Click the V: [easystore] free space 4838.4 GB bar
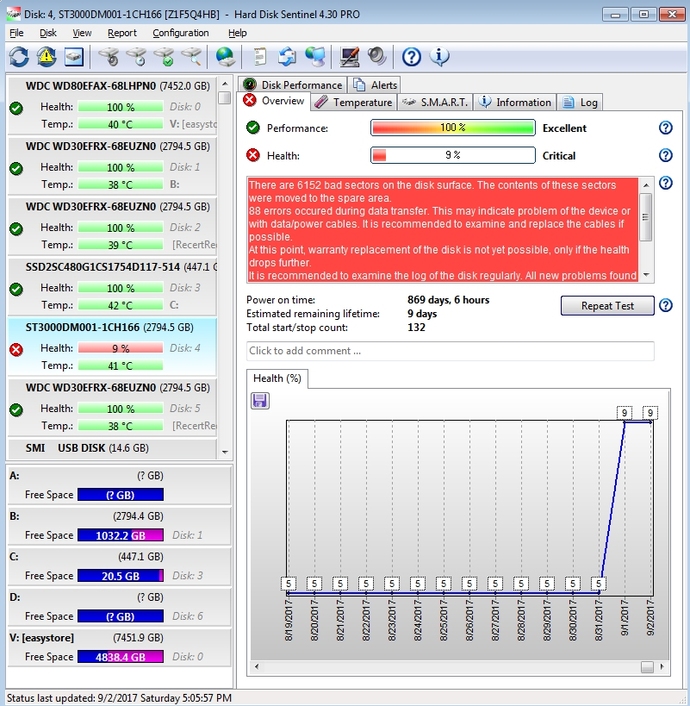690x706 pixels. pyautogui.click(x=120, y=656)
